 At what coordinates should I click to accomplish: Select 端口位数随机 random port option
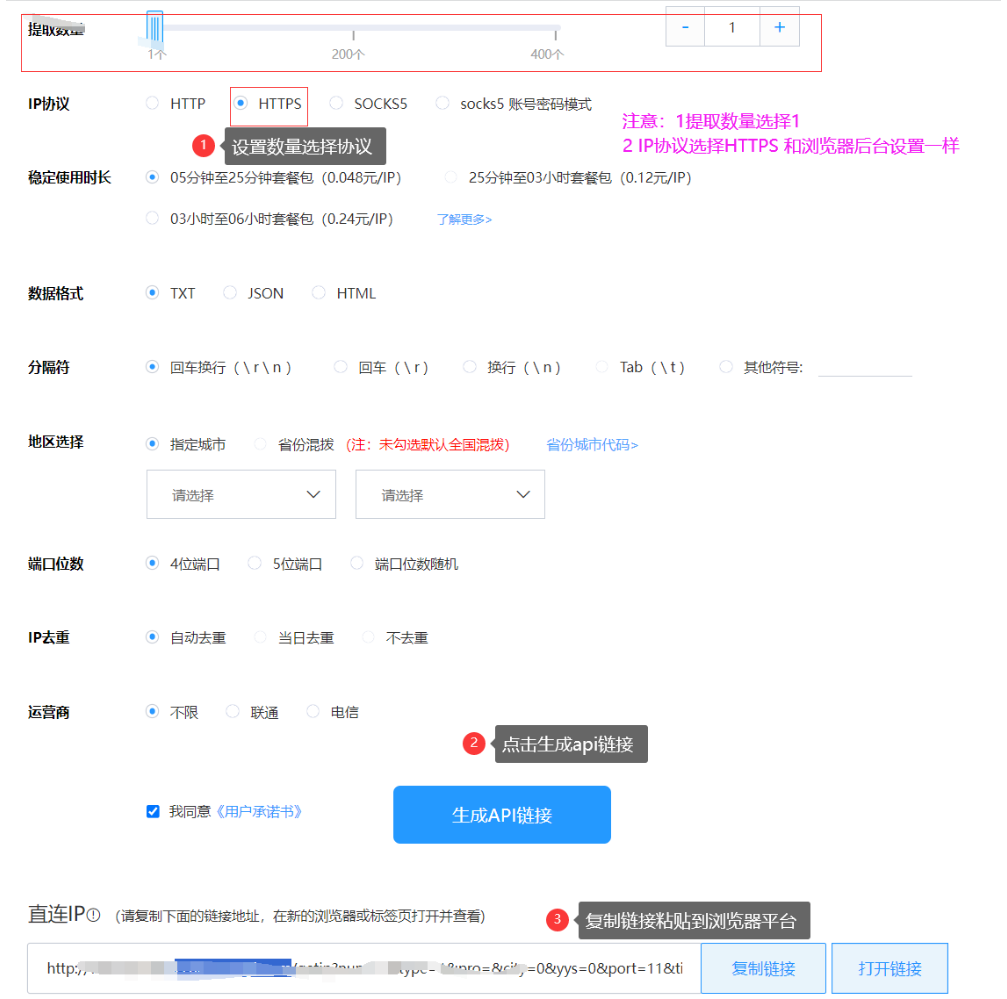coord(357,563)
